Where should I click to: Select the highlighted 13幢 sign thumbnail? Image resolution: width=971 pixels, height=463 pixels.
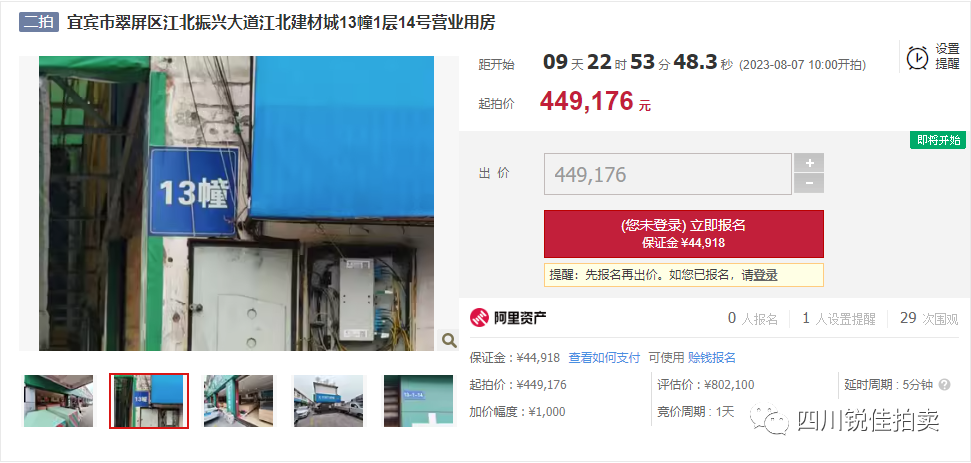pyautogui.click(x=149, y=400)
